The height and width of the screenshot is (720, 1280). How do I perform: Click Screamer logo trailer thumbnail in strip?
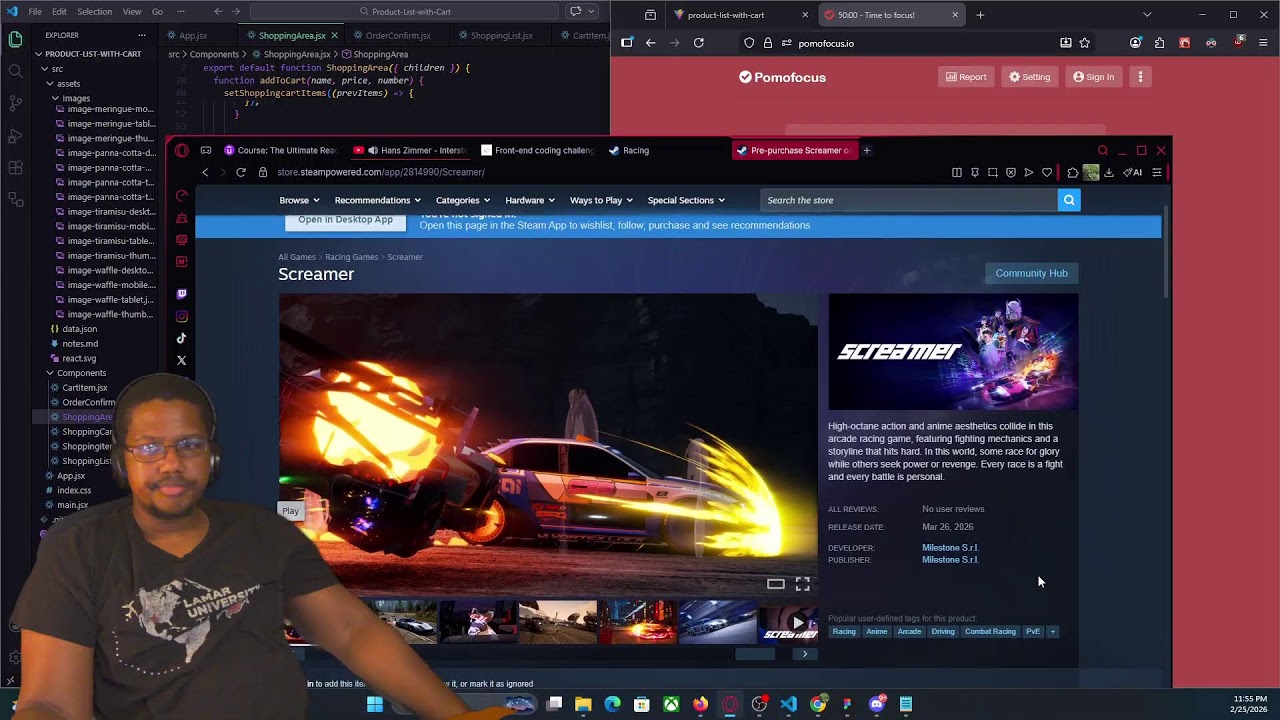click(789, 622)
